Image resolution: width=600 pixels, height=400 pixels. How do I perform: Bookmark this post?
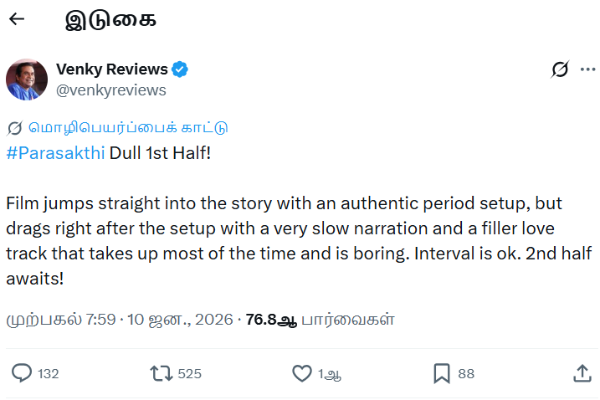coord(441,373)
